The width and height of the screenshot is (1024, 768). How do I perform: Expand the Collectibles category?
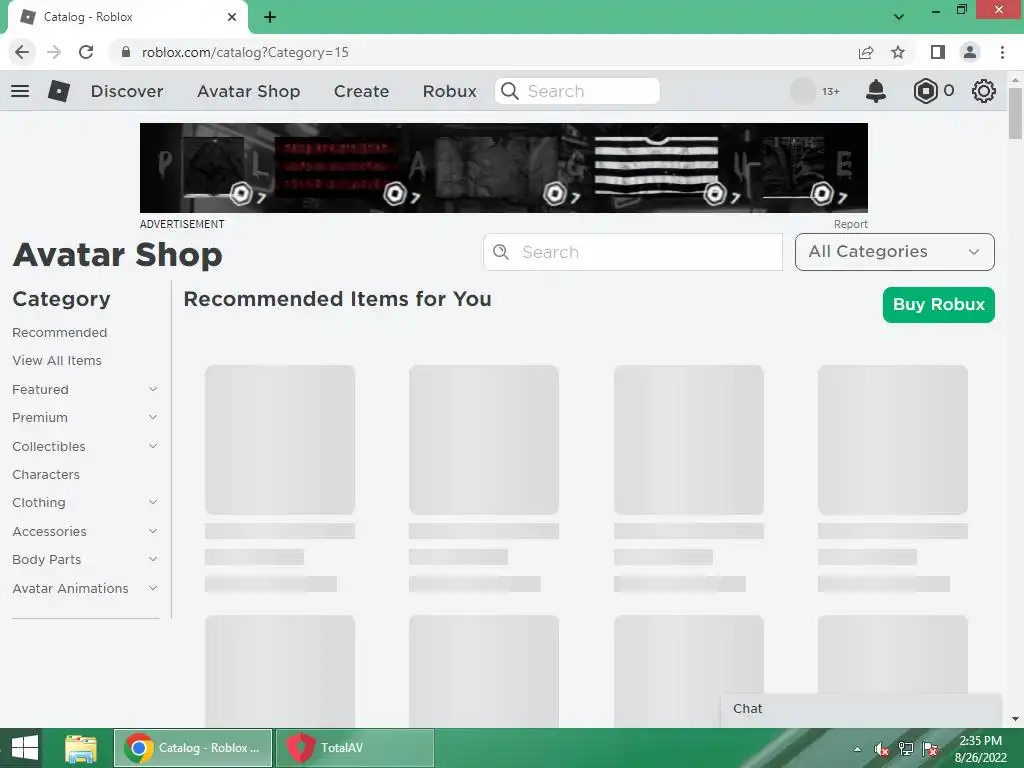click(153, 446)
